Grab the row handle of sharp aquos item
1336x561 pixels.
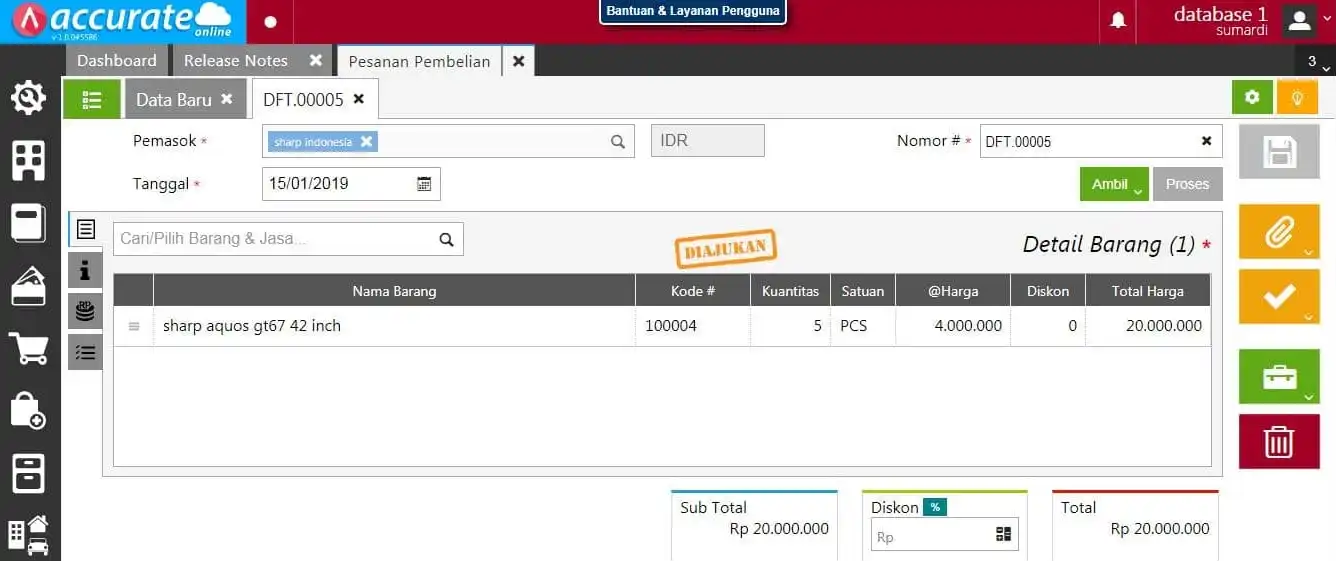point(134,326)
